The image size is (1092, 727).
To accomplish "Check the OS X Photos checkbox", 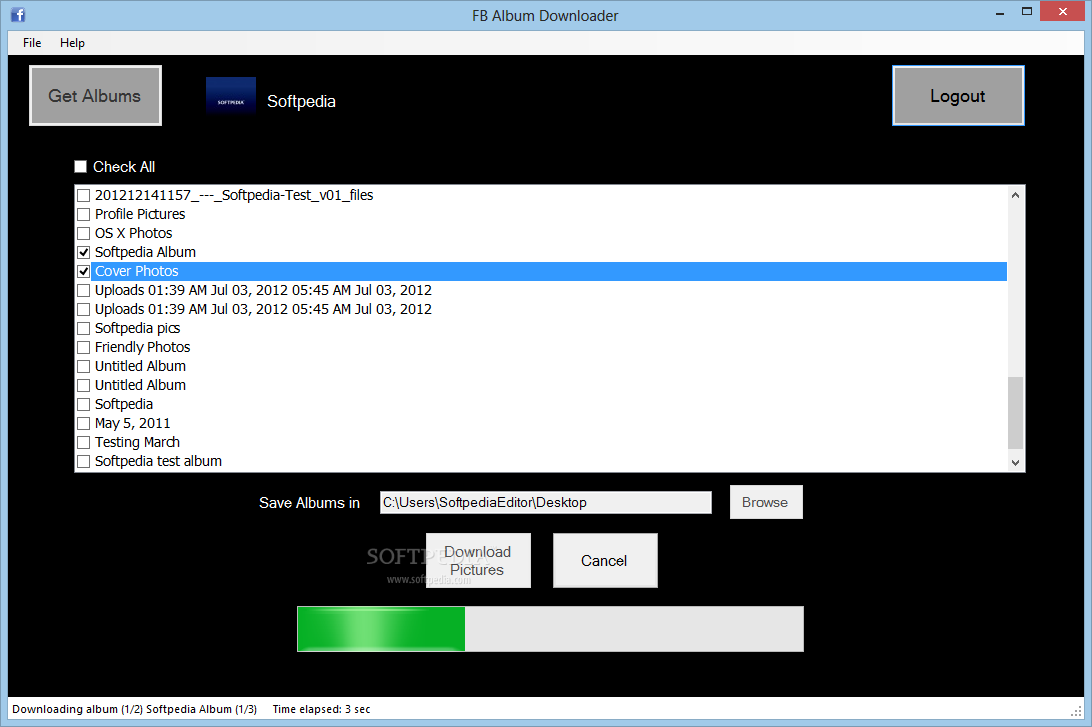I will 84,233.
